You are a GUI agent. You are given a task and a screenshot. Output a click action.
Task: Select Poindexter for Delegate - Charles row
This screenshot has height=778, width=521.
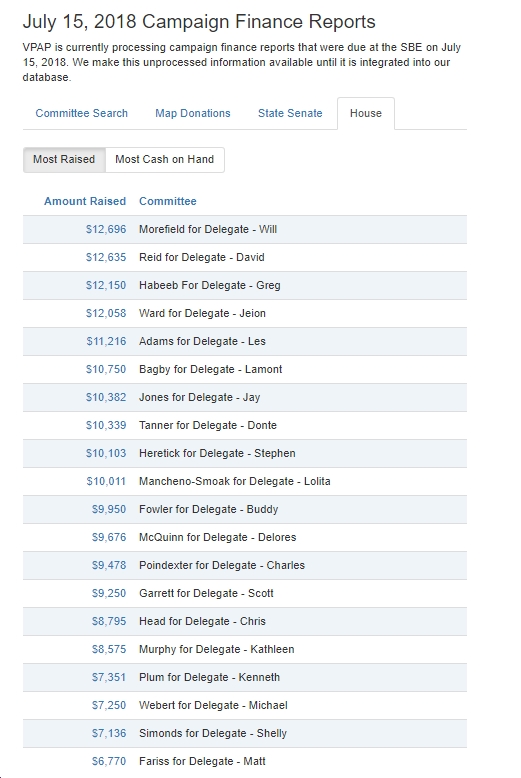(x=245, y=565)
